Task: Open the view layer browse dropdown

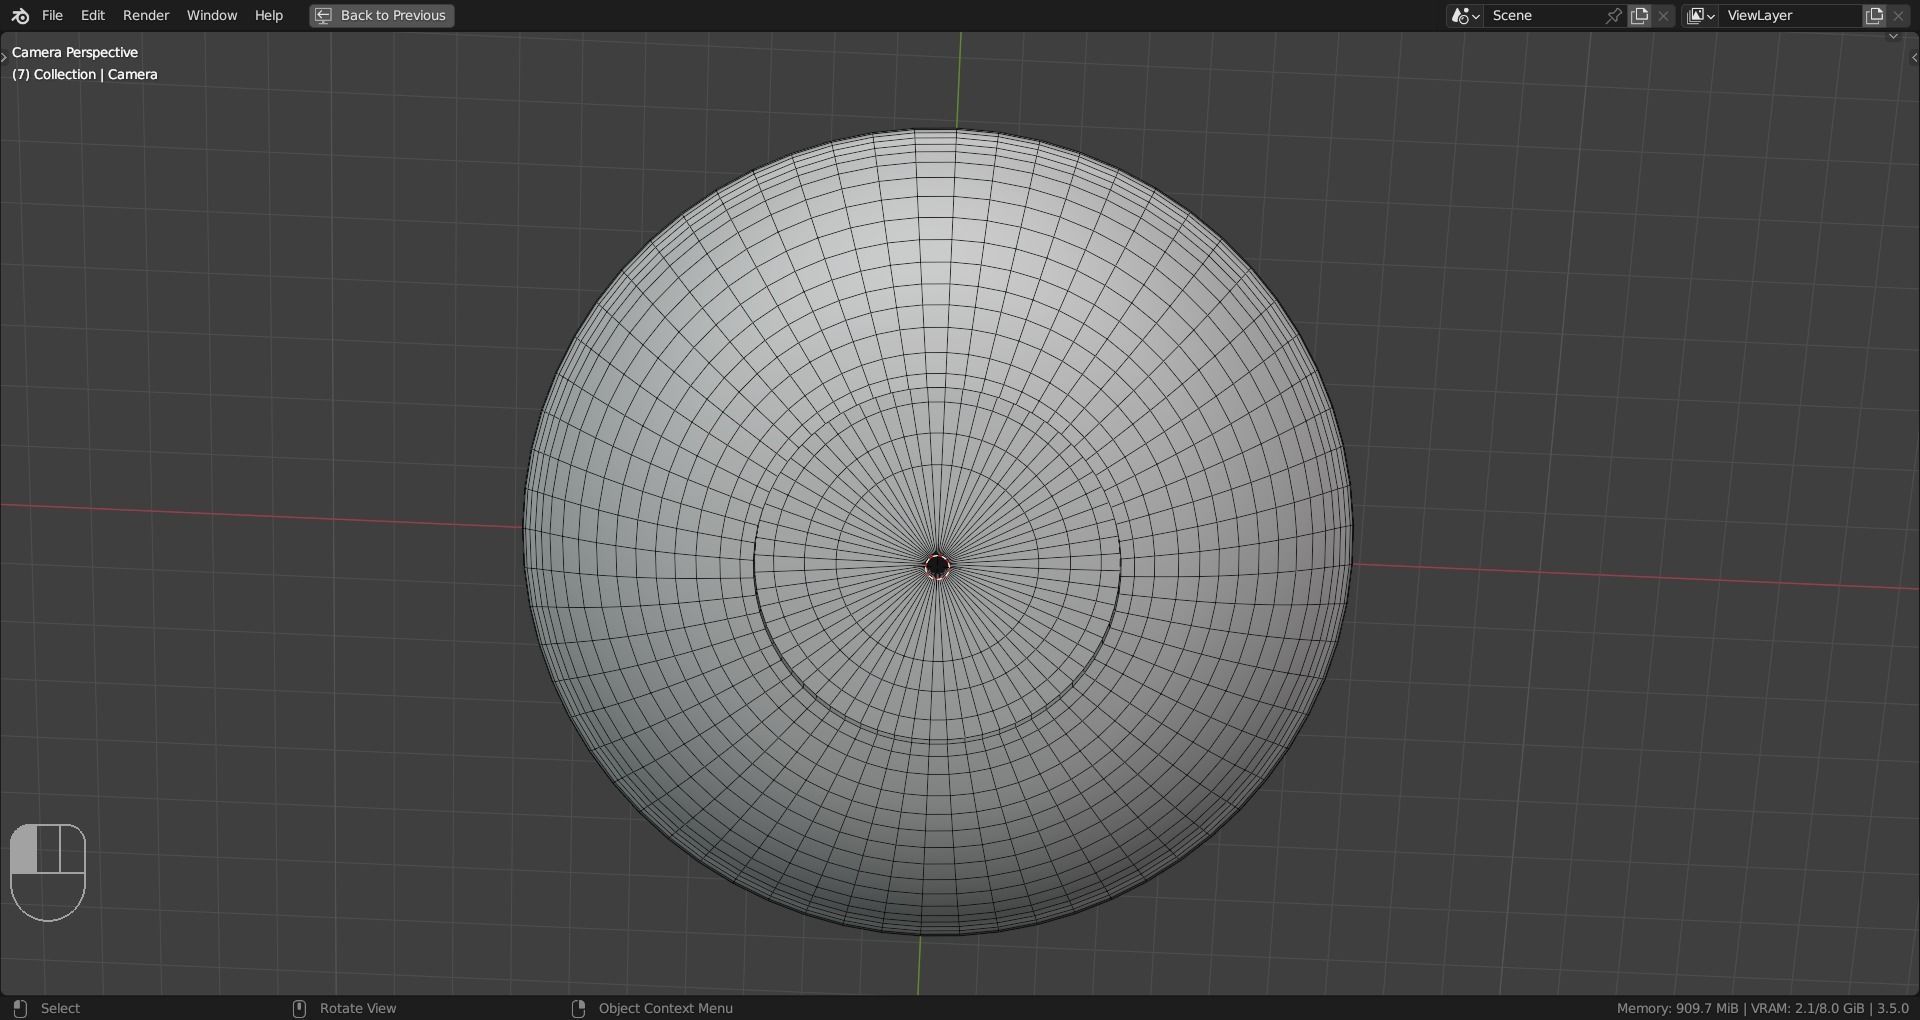Action: 1700,16
